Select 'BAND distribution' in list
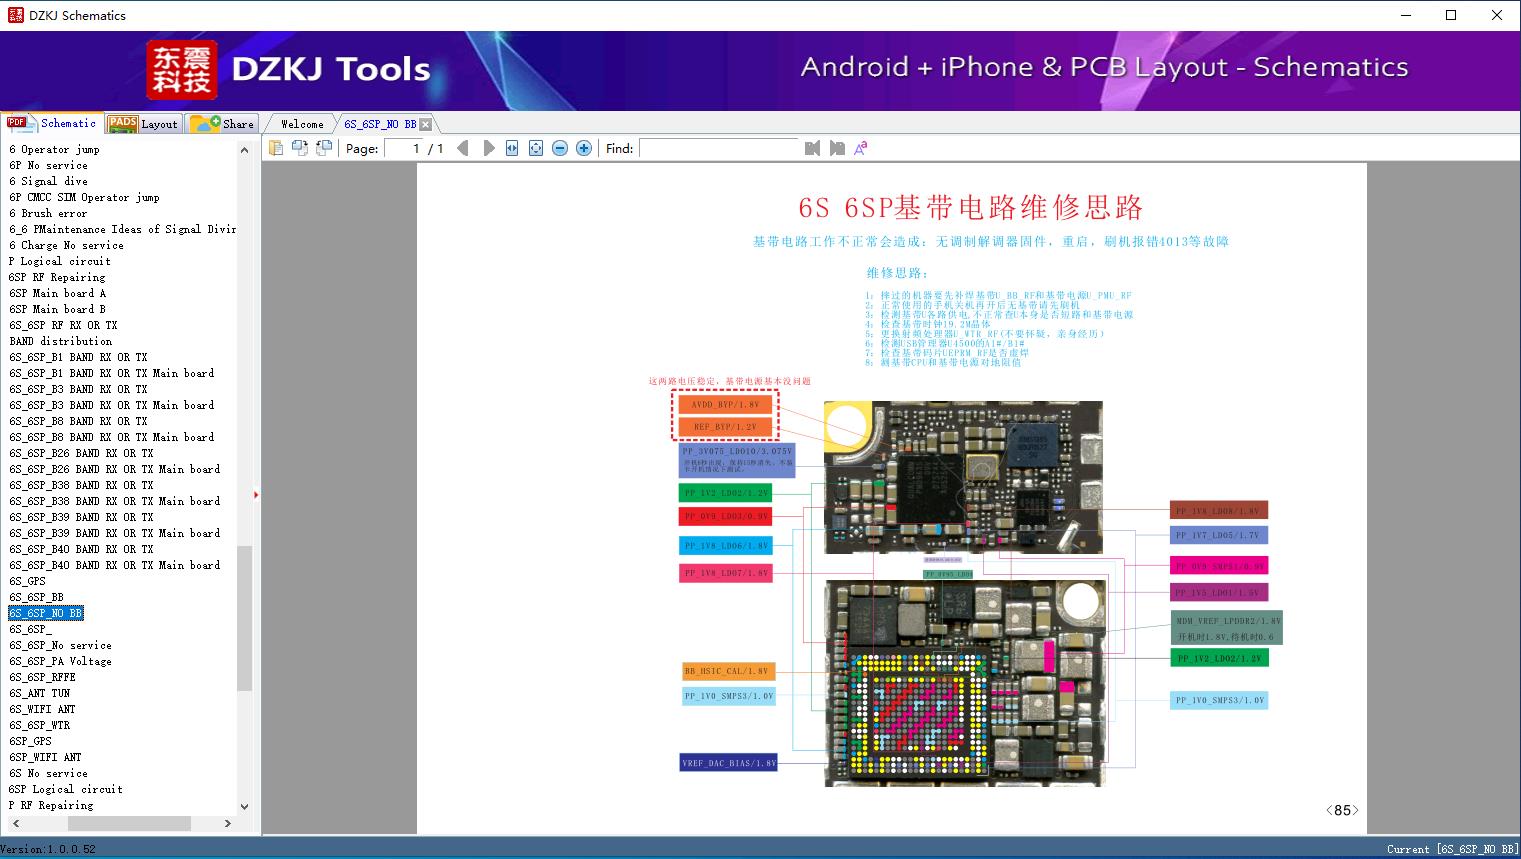The height and width of the screenshot is (859, 1521). click(x=60, y=341)
